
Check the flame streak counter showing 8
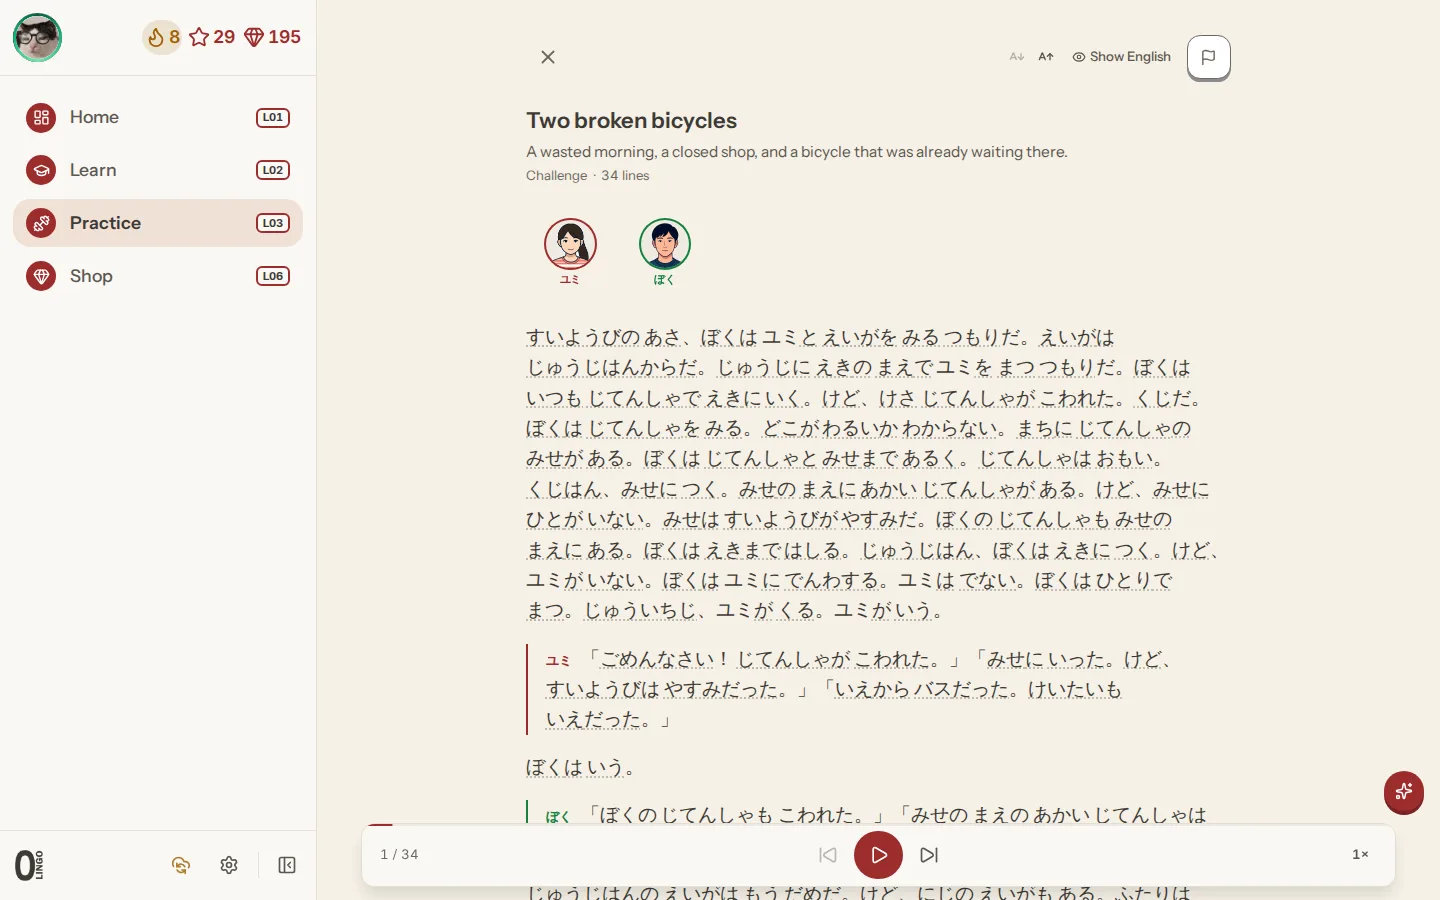click(x=163, y=37)
